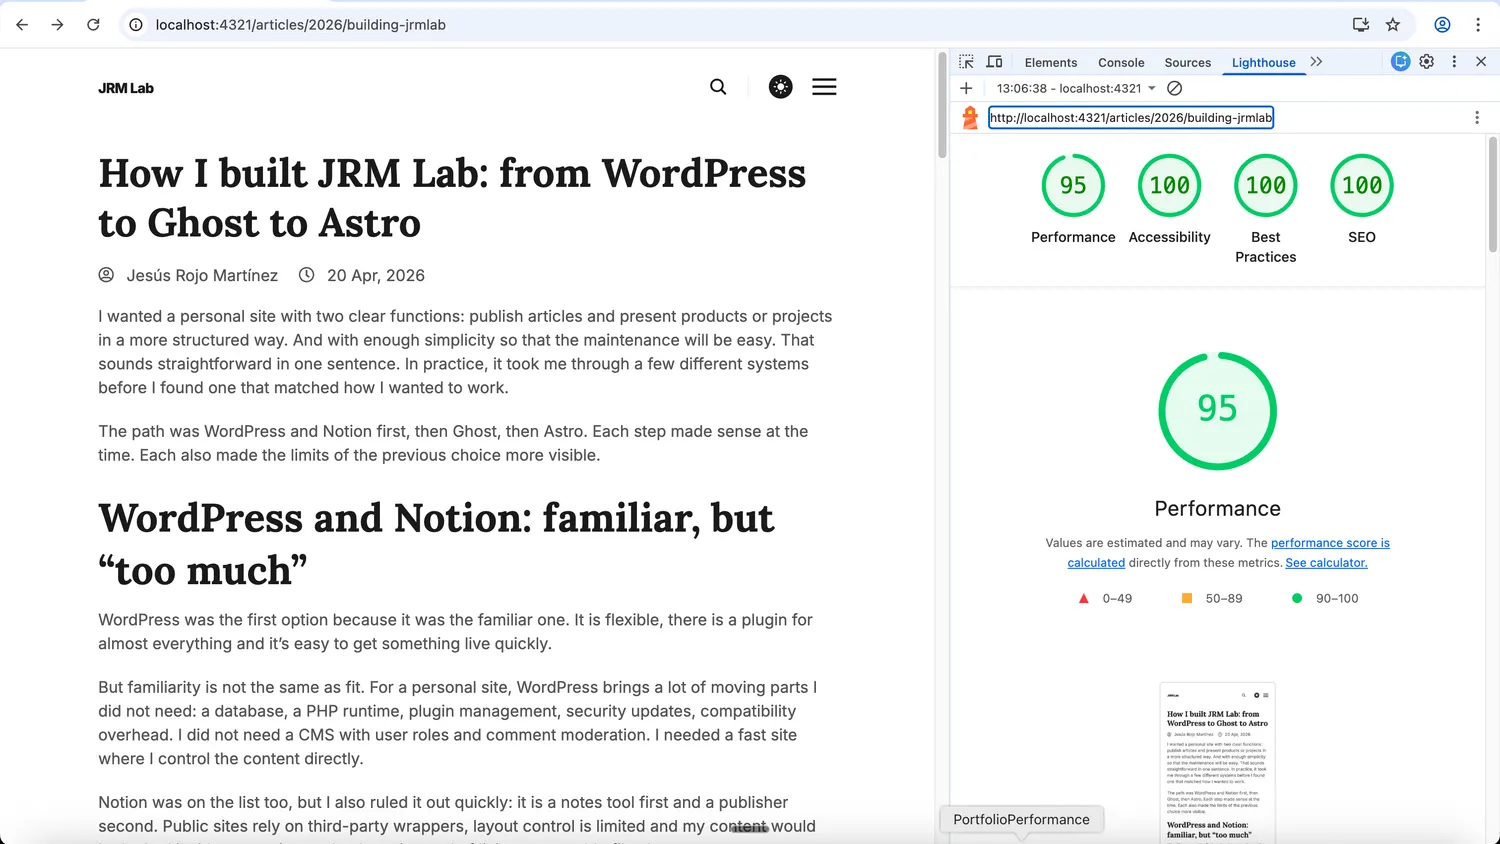Jump to the Accessibility score gauge

1169,186
